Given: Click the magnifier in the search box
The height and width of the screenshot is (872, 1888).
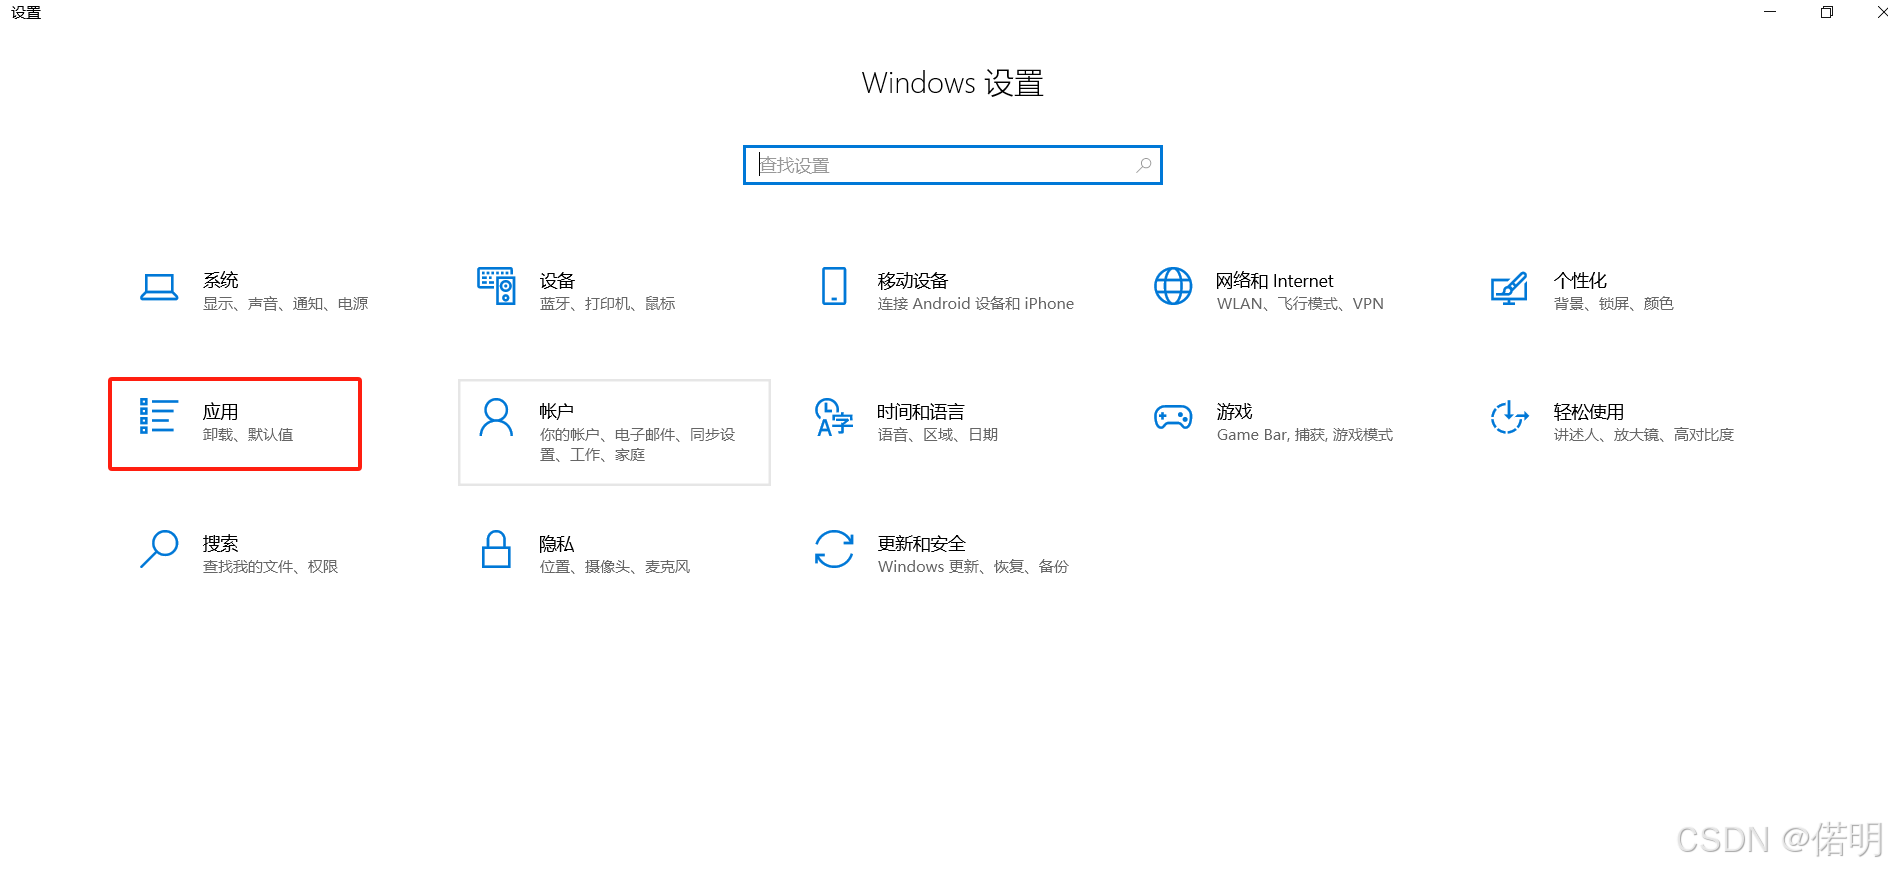Looking at the screenshot, I should (1144, 165).
